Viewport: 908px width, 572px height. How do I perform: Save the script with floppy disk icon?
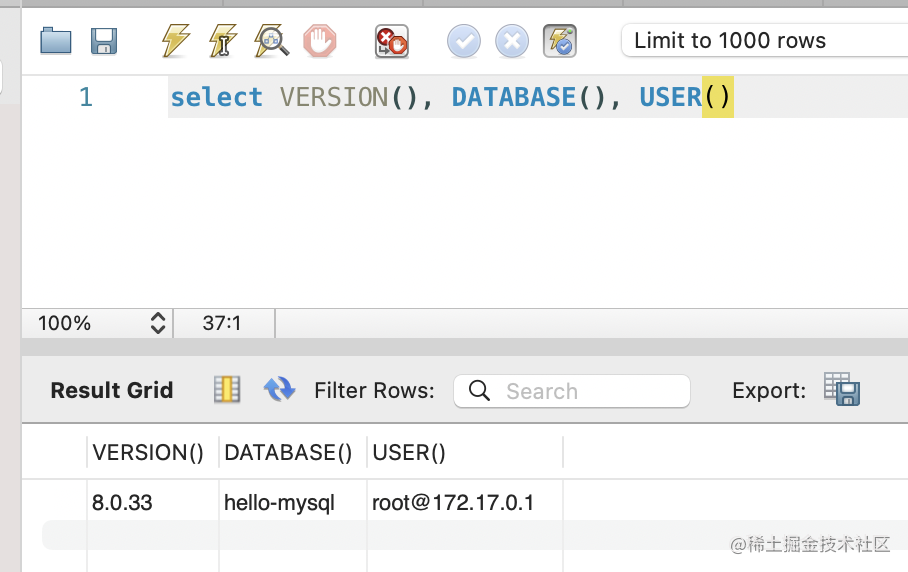pyautogui.click(x=104, y=41)
